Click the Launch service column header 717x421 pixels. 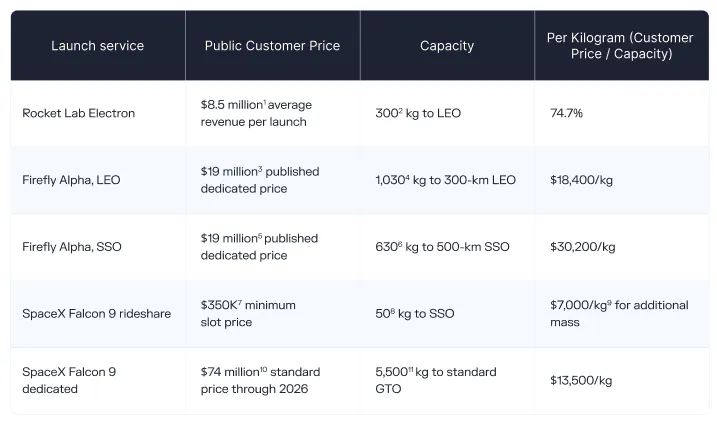click(97, 46)
